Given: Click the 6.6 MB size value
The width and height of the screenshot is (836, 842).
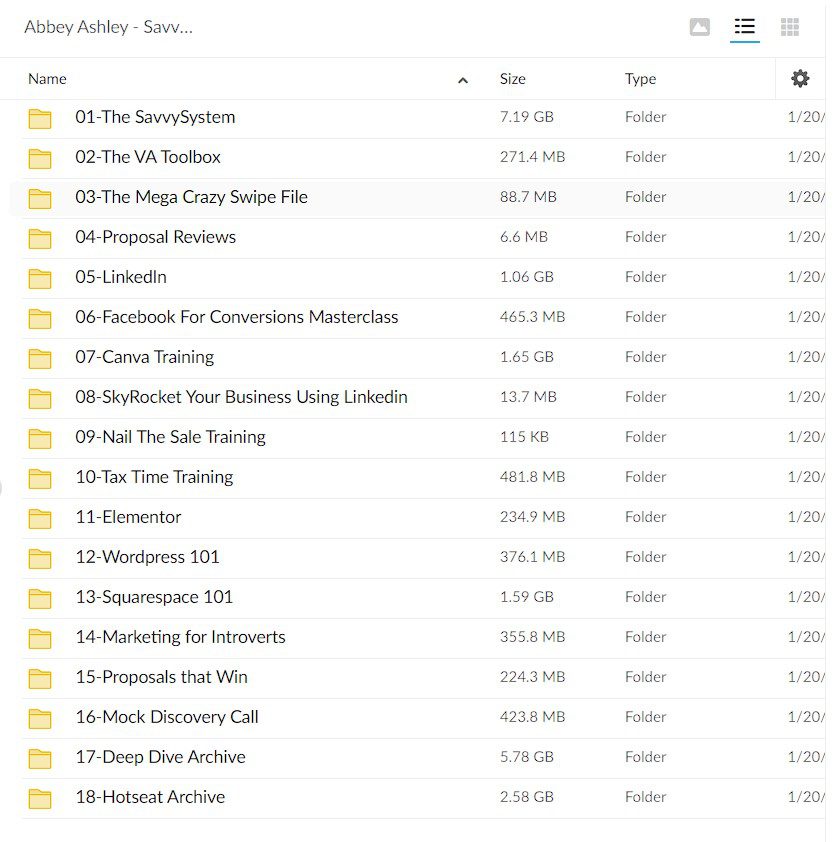Looking at the screenshot, I should tap(524, 237).
